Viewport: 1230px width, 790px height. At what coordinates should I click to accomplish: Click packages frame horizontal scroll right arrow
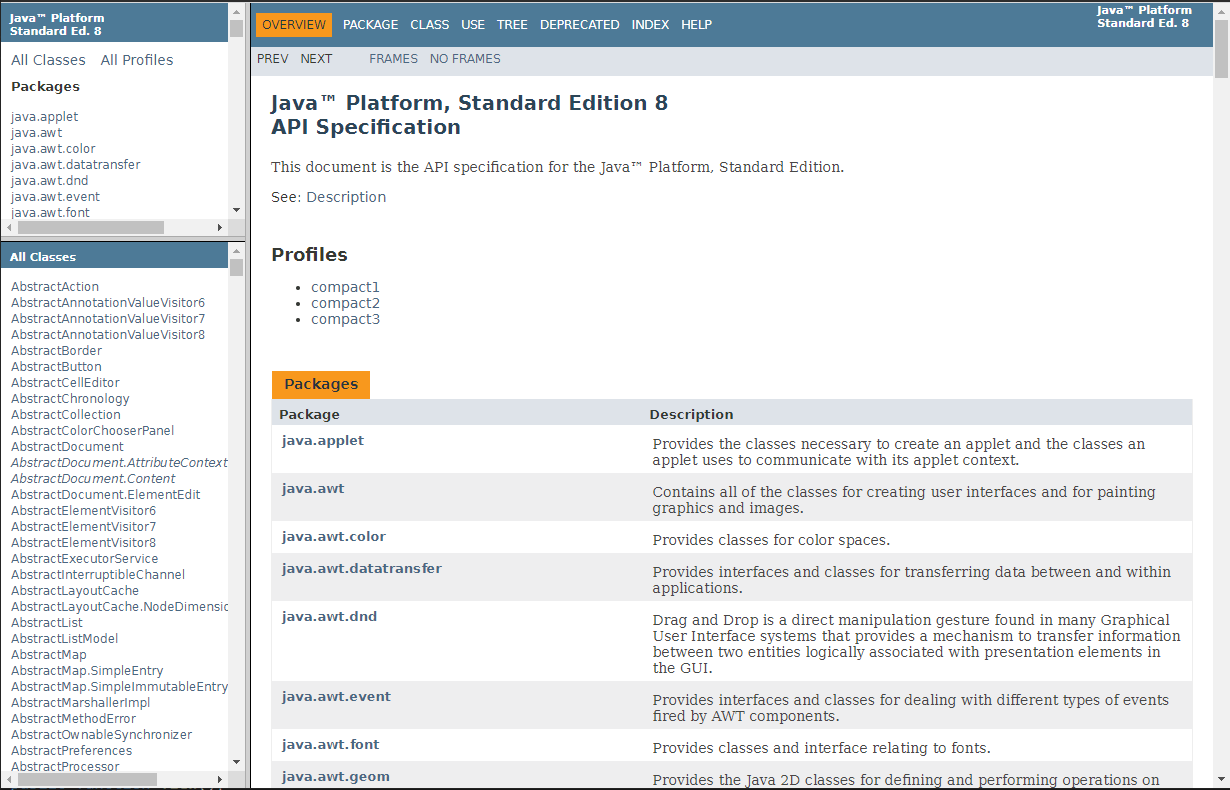tap(220, 227)
